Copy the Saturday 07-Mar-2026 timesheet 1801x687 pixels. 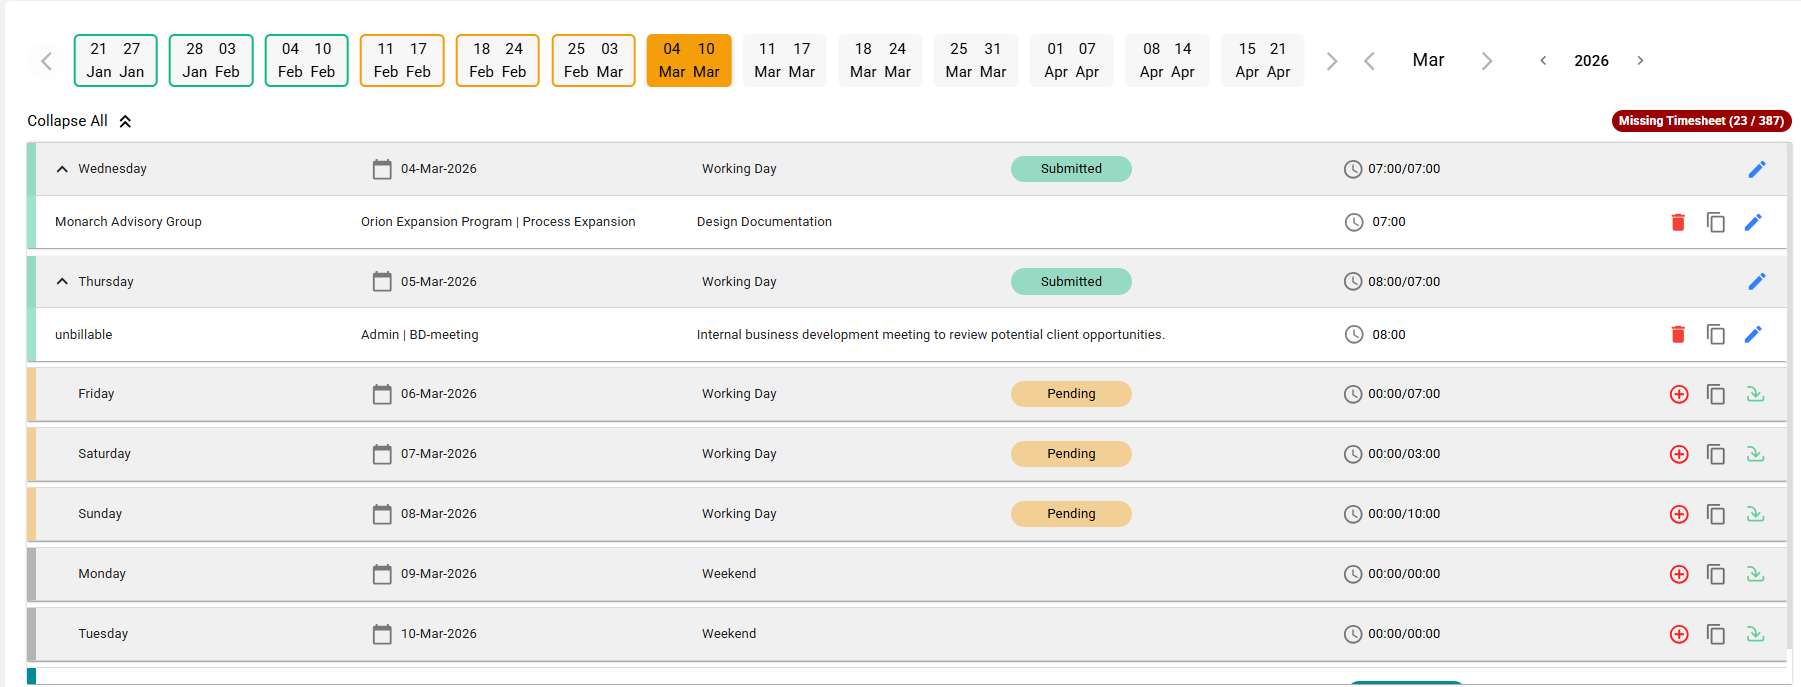(x=1715, y=454)
